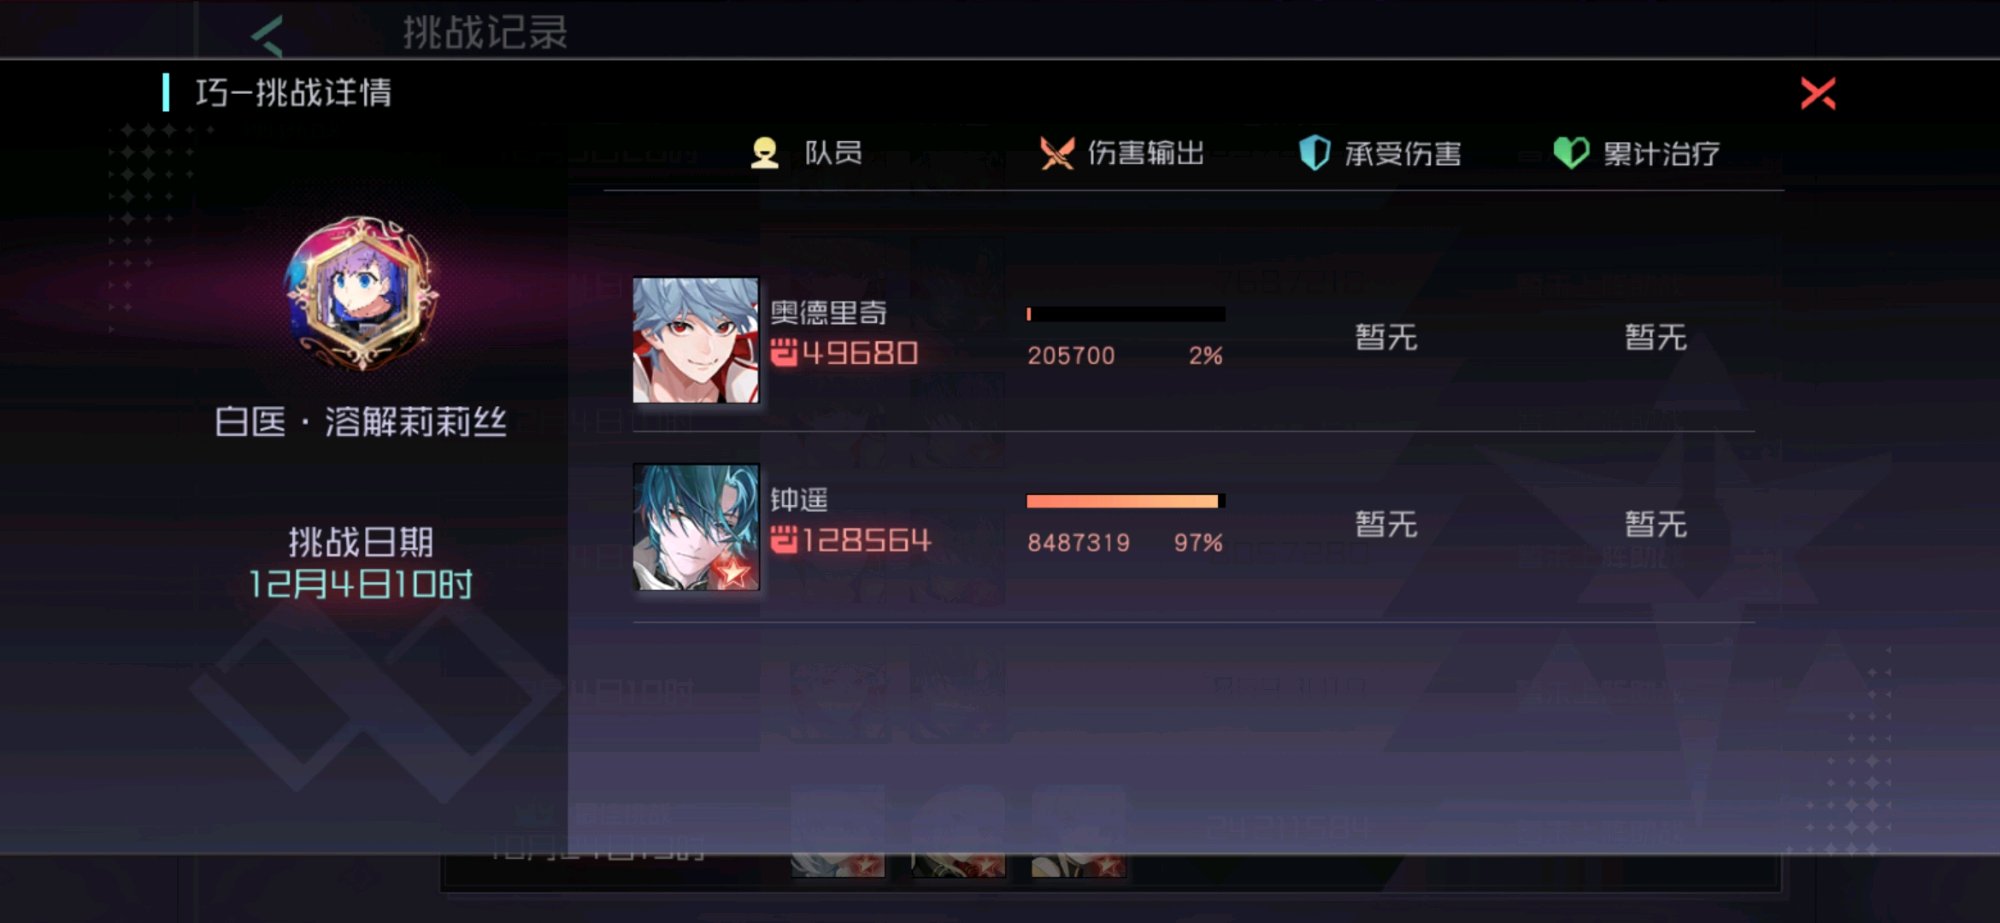
Task: Tap the boss emblem above 白医·溶解莉莉丝
Action: (x=361, y=293)
